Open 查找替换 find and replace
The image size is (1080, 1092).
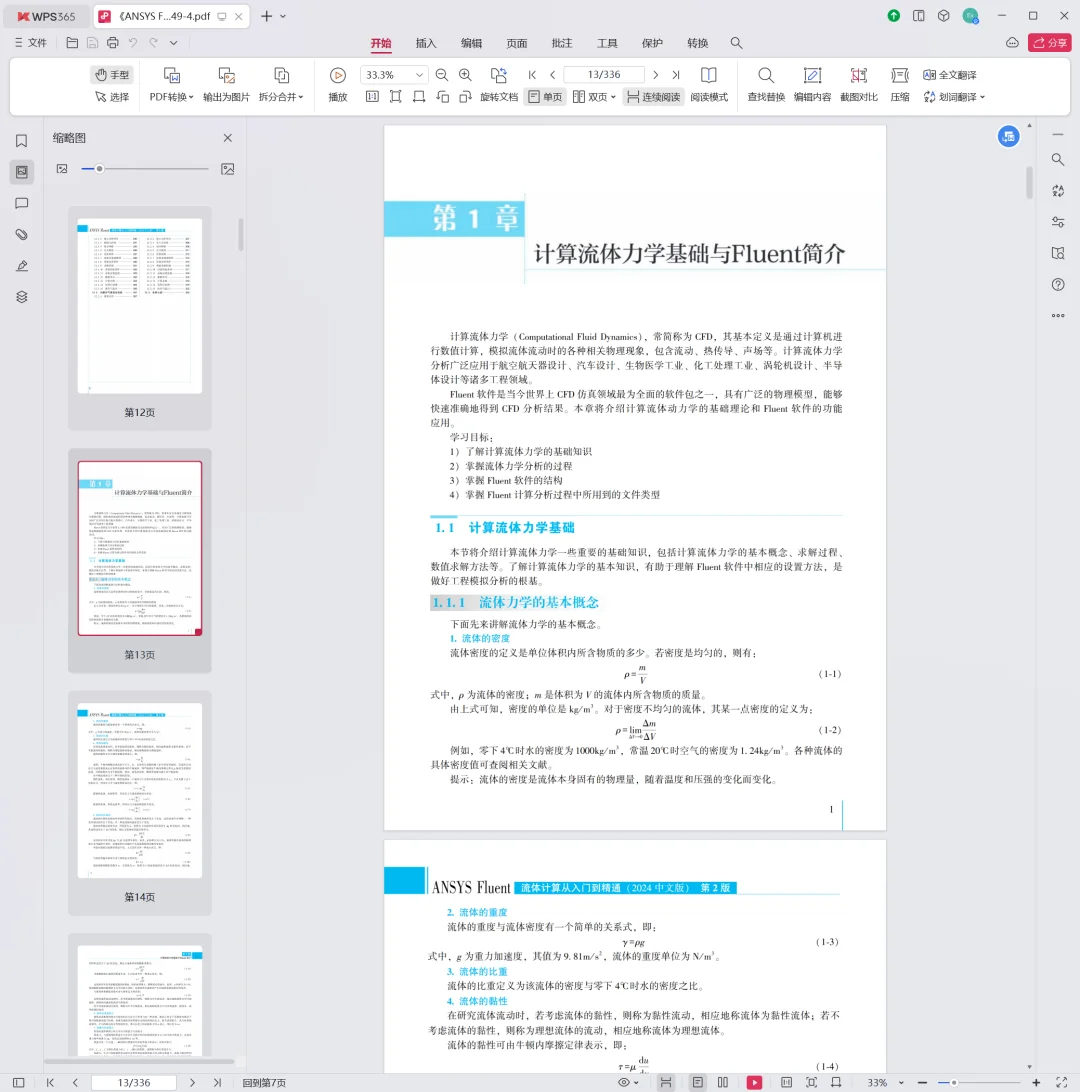[766, 84]
